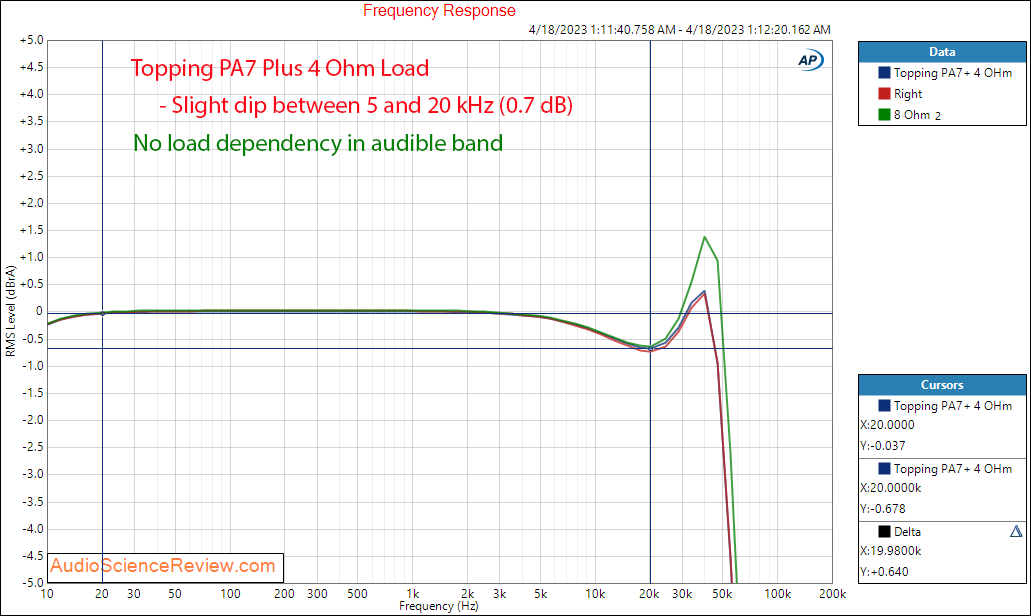Click the RMS Level (dBrA) axis label
This screenshot has width=1031, height=616.
[x=10, y=311]
